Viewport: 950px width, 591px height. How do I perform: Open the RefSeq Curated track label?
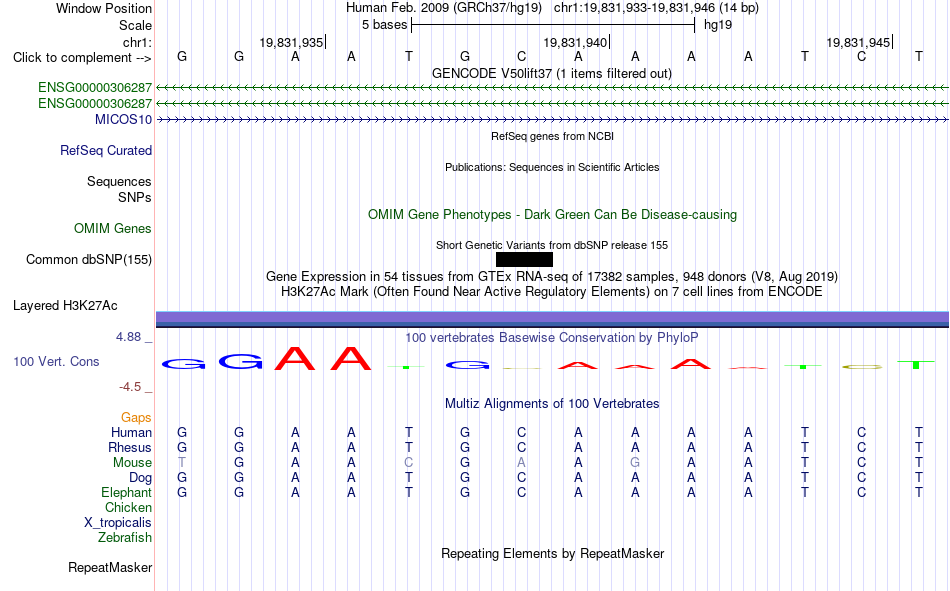[106, 150]
